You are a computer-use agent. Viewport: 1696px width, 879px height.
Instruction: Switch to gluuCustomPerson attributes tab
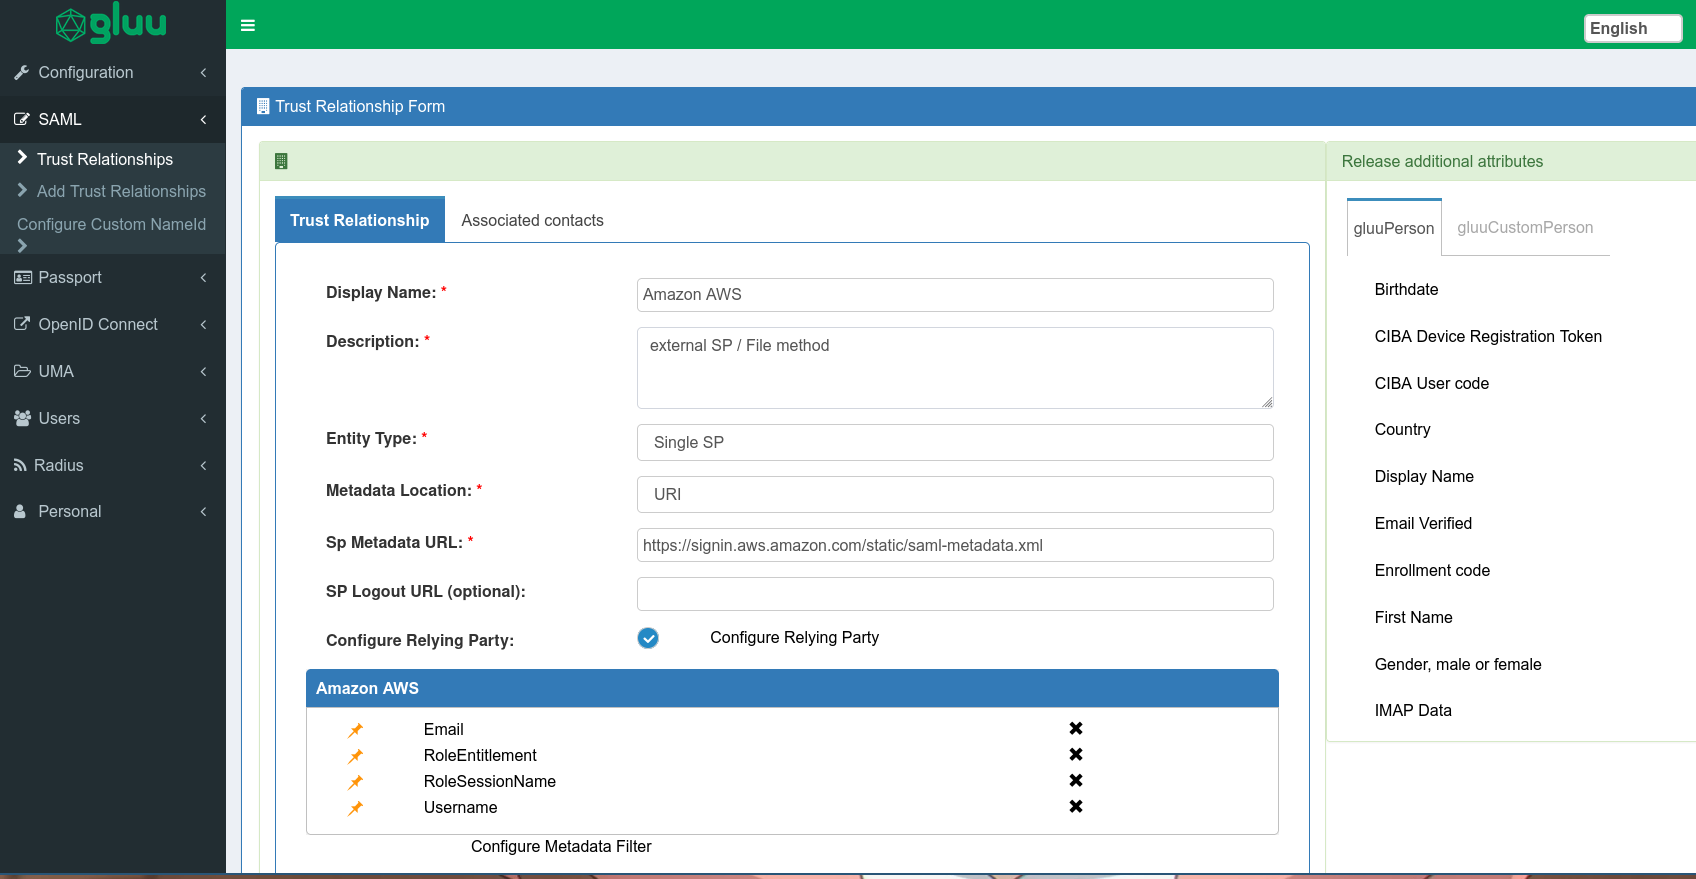pos(1525,227)
